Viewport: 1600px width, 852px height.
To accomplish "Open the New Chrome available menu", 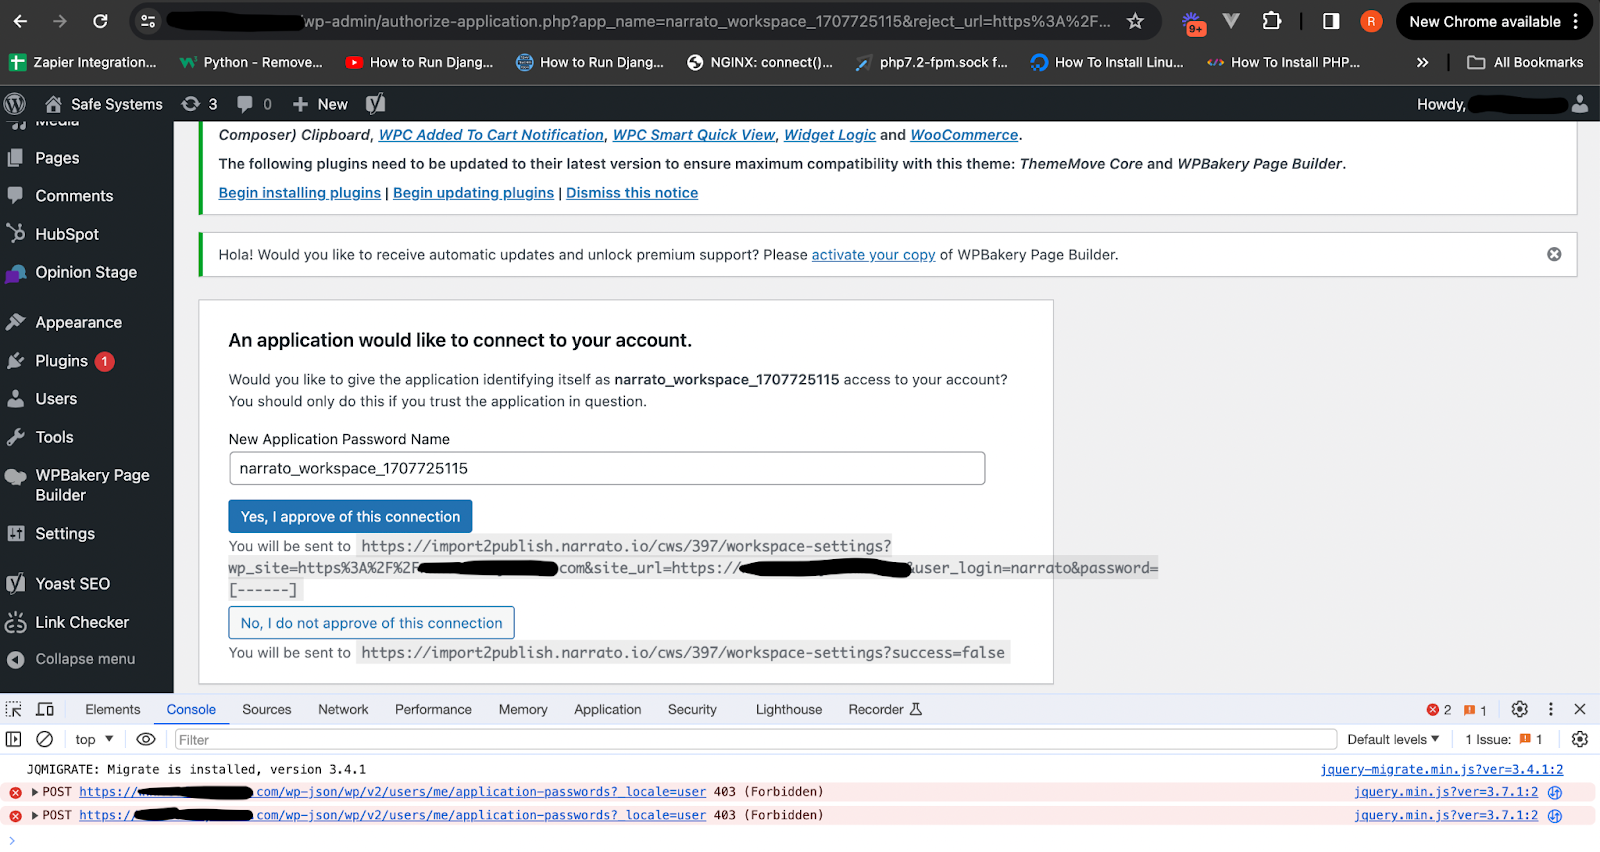I will (1494, 21).
